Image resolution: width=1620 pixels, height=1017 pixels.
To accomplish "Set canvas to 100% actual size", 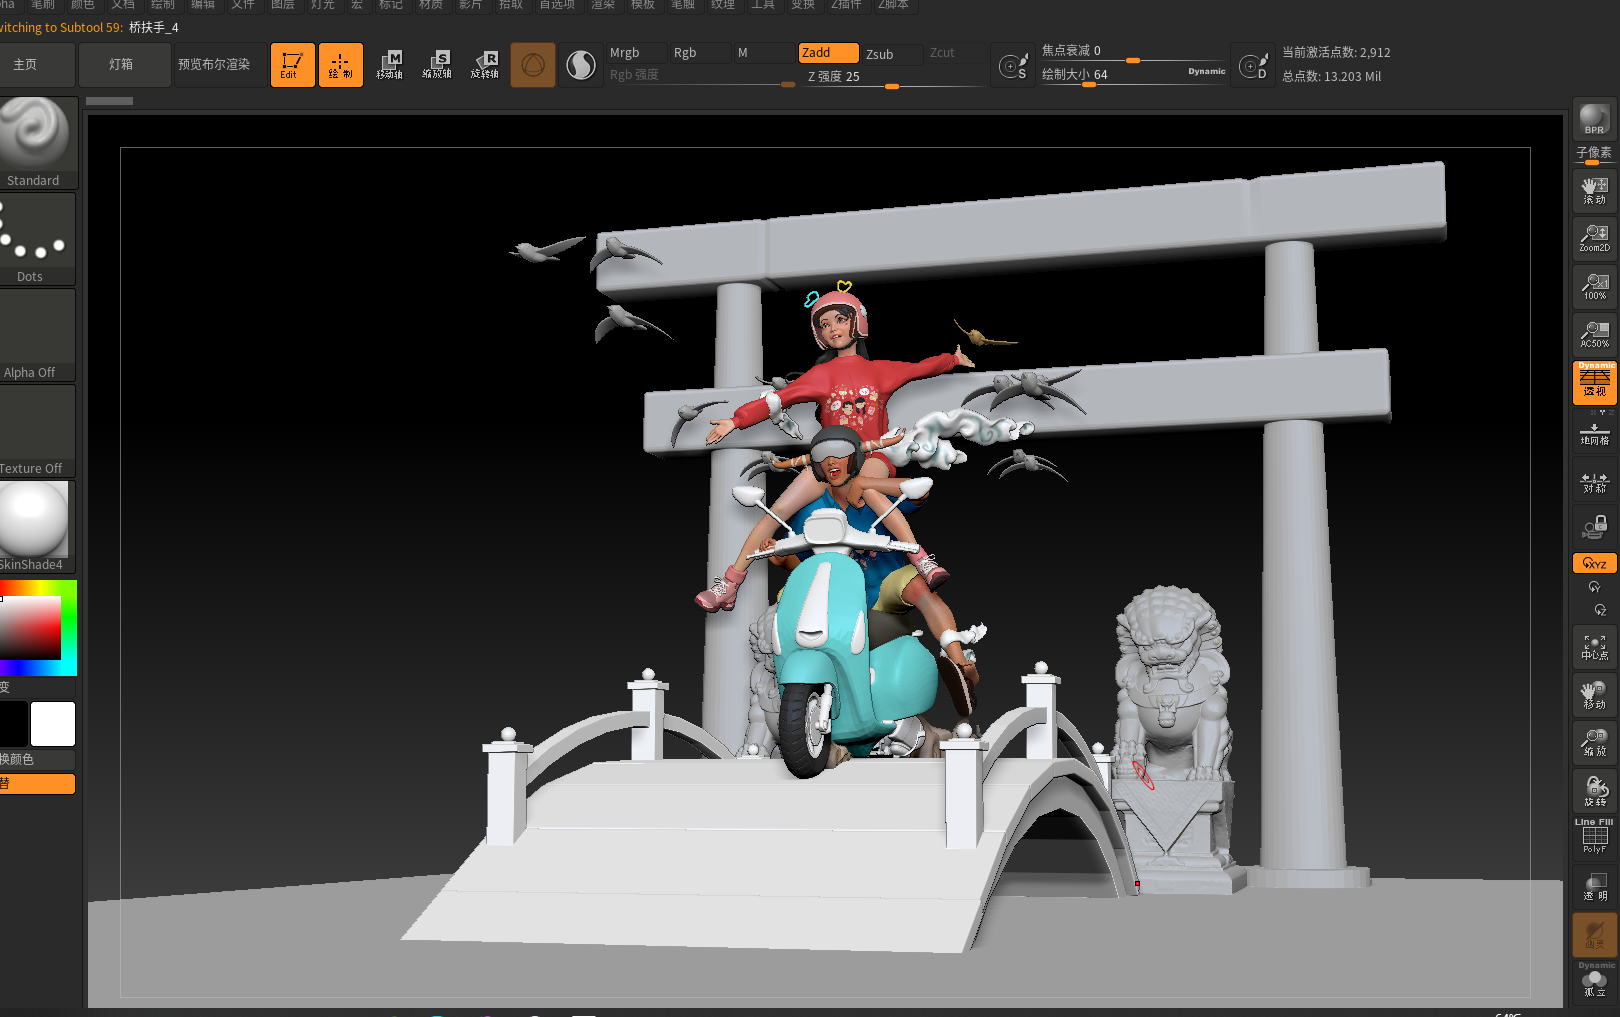I will [x=1594, y=286].
